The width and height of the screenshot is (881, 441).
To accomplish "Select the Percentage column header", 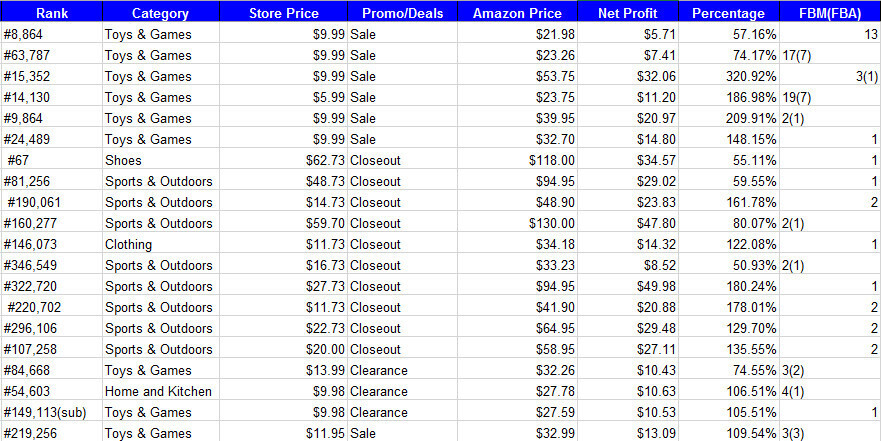I will (x=729, y=14).
